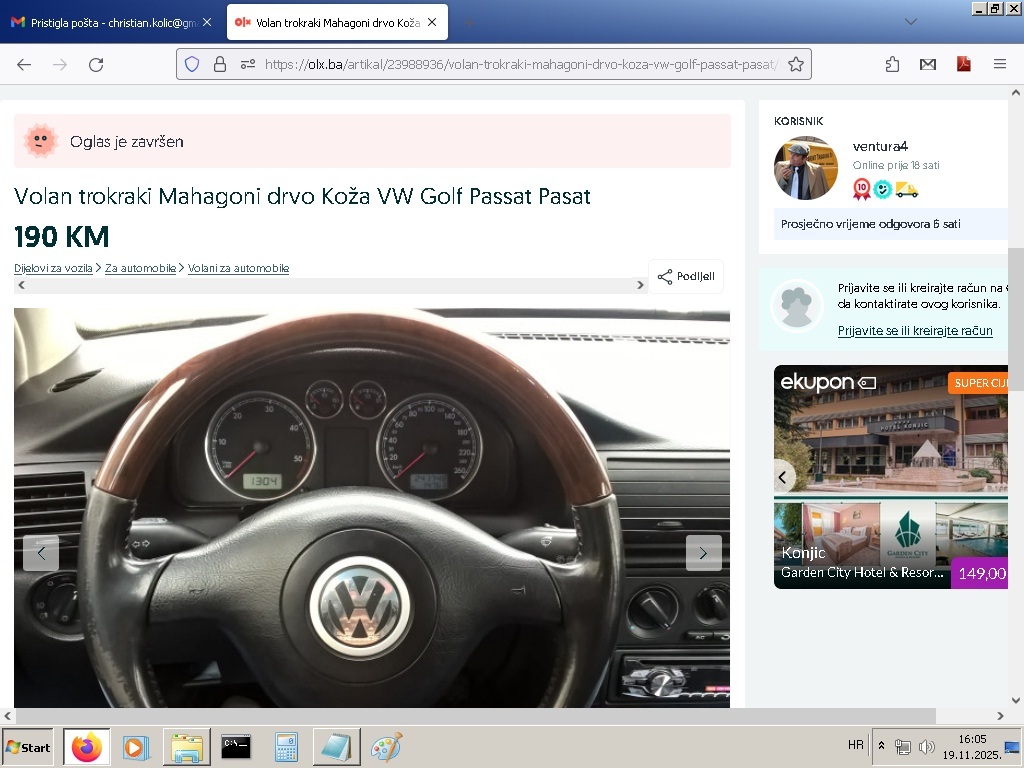Show the previous listing photo
Viewport: 1024px width, 768px height.
click(41, 553)
